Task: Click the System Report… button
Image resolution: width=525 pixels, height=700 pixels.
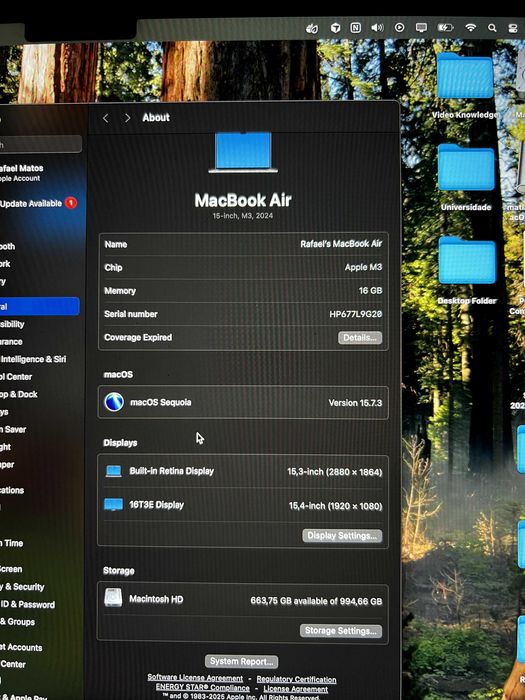Action: [x=242, y=661]
